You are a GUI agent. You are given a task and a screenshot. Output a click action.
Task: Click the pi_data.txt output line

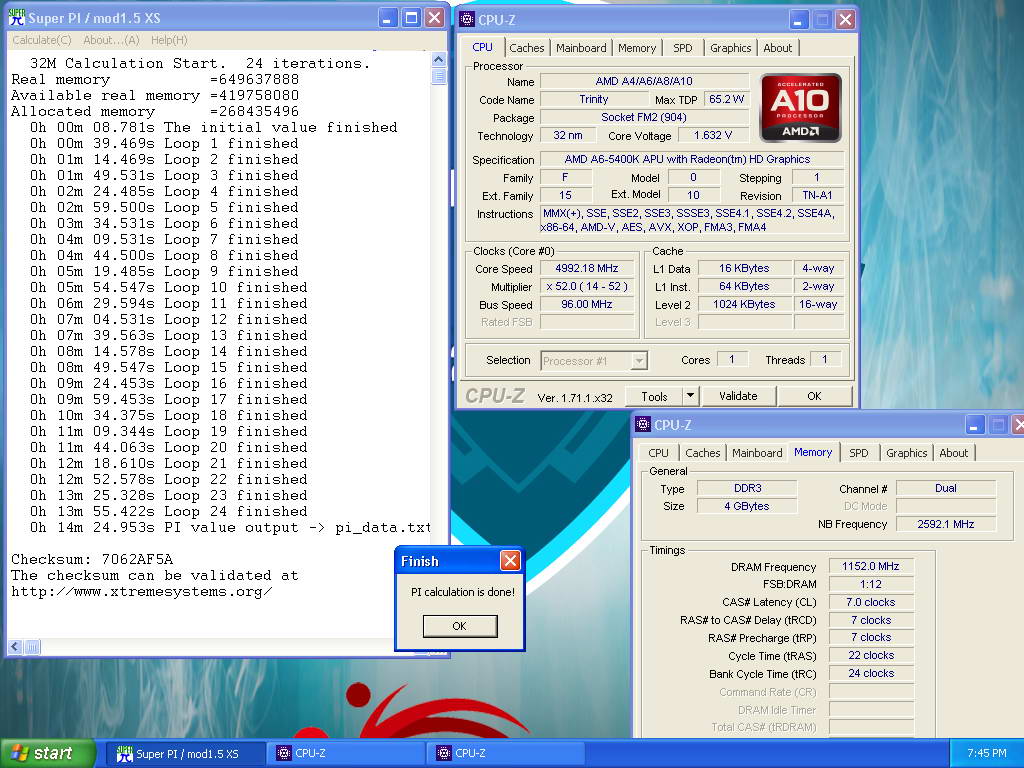[230, 528]
